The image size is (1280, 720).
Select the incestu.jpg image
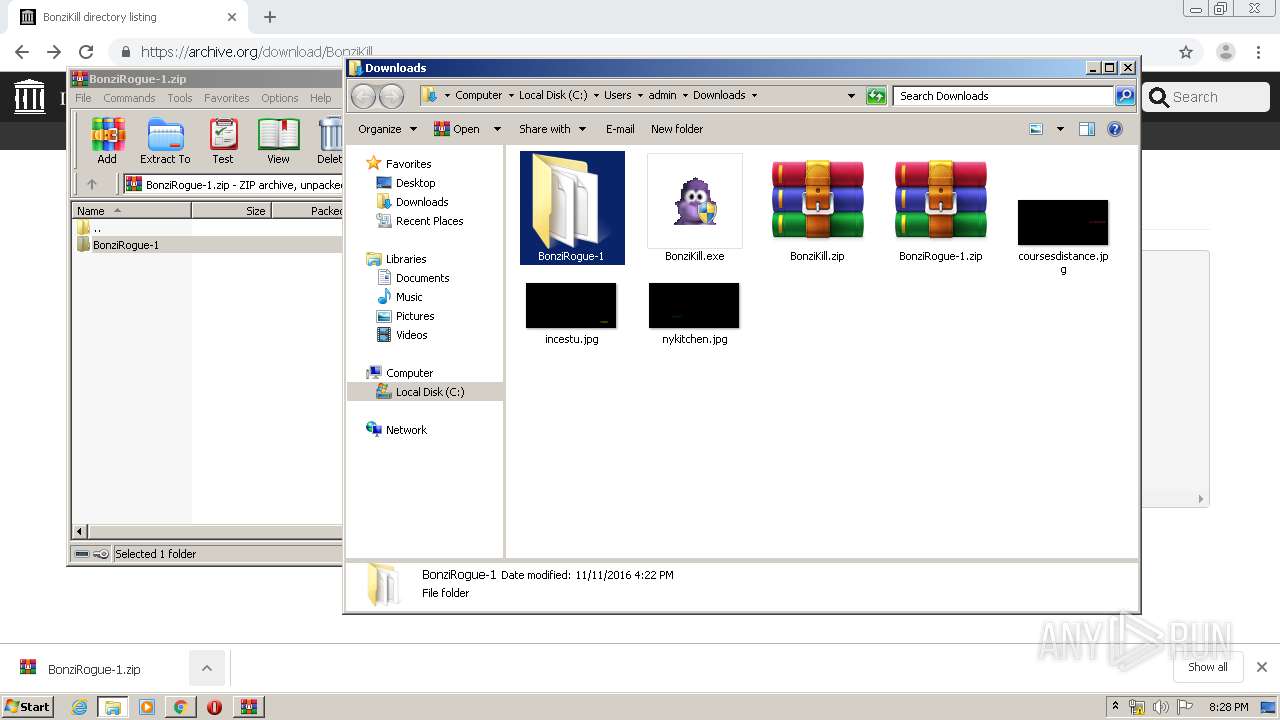coord(571,313)
